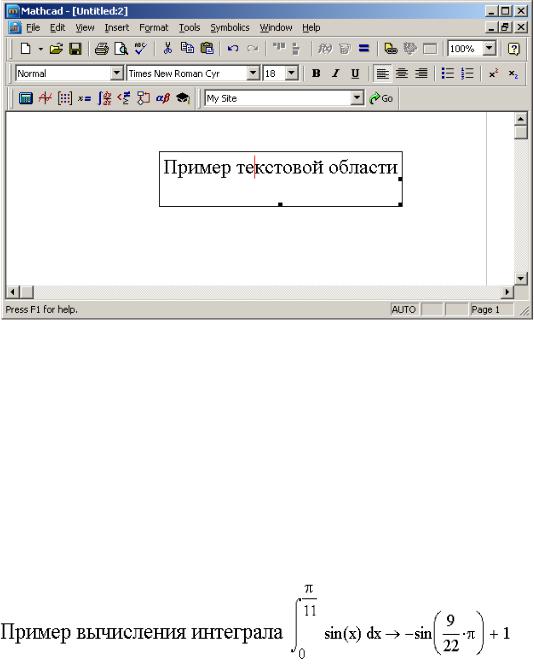Open the Programming toolbar icon

(x=143, y=99)
